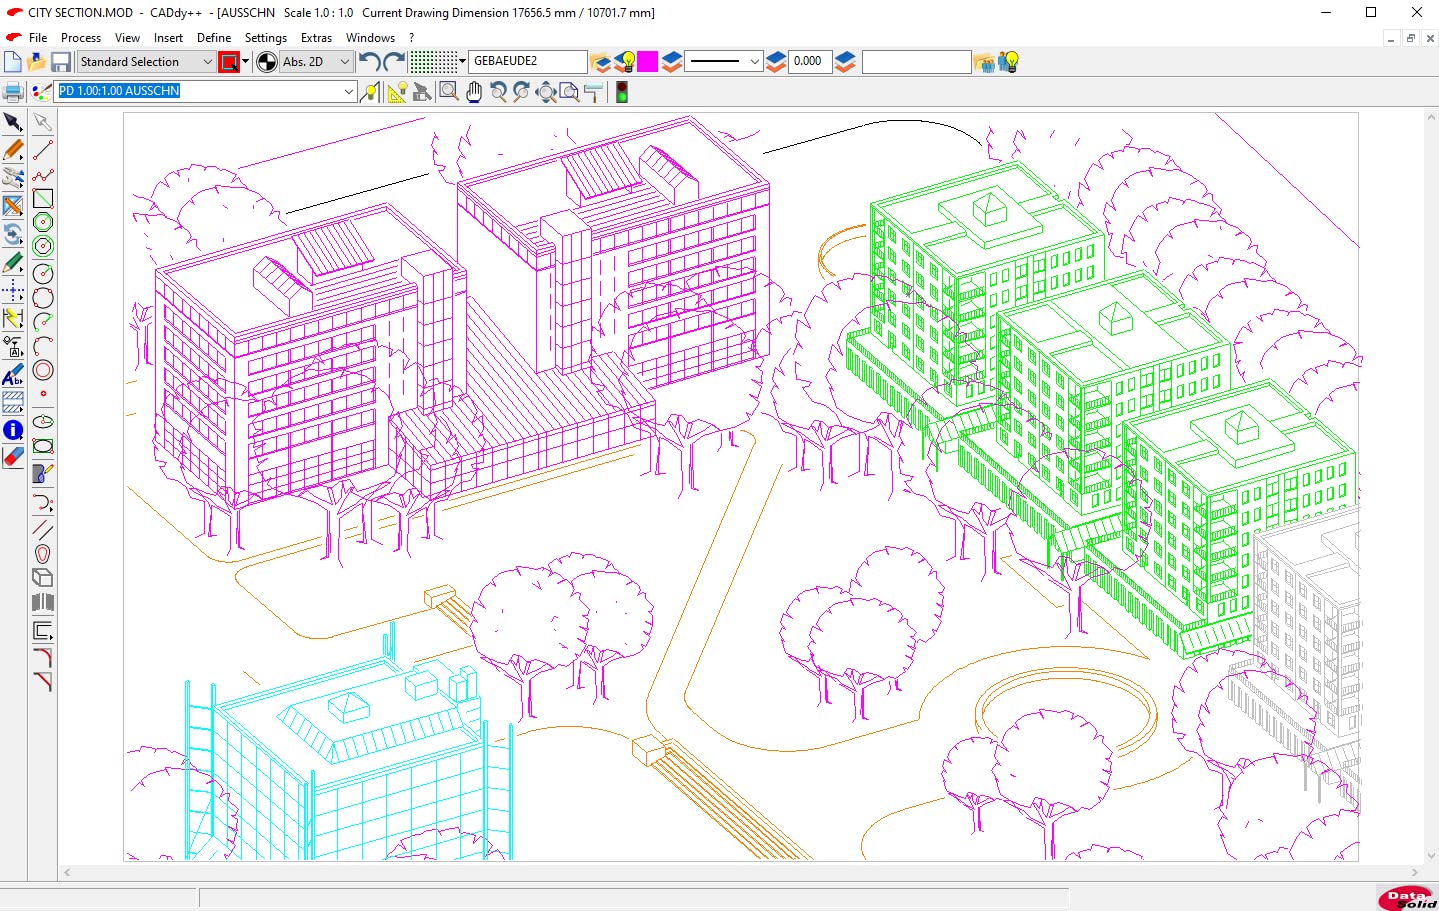Click the zoom next icon
The image size is (1439, 911).
[x=521, y=92]
